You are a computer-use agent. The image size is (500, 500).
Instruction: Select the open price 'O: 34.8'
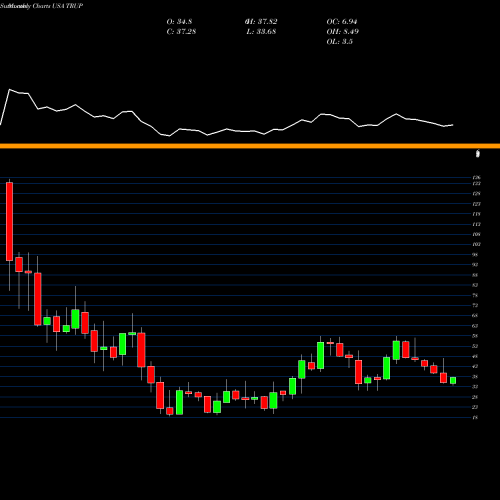pyautogui.click(x=179, y=22)
